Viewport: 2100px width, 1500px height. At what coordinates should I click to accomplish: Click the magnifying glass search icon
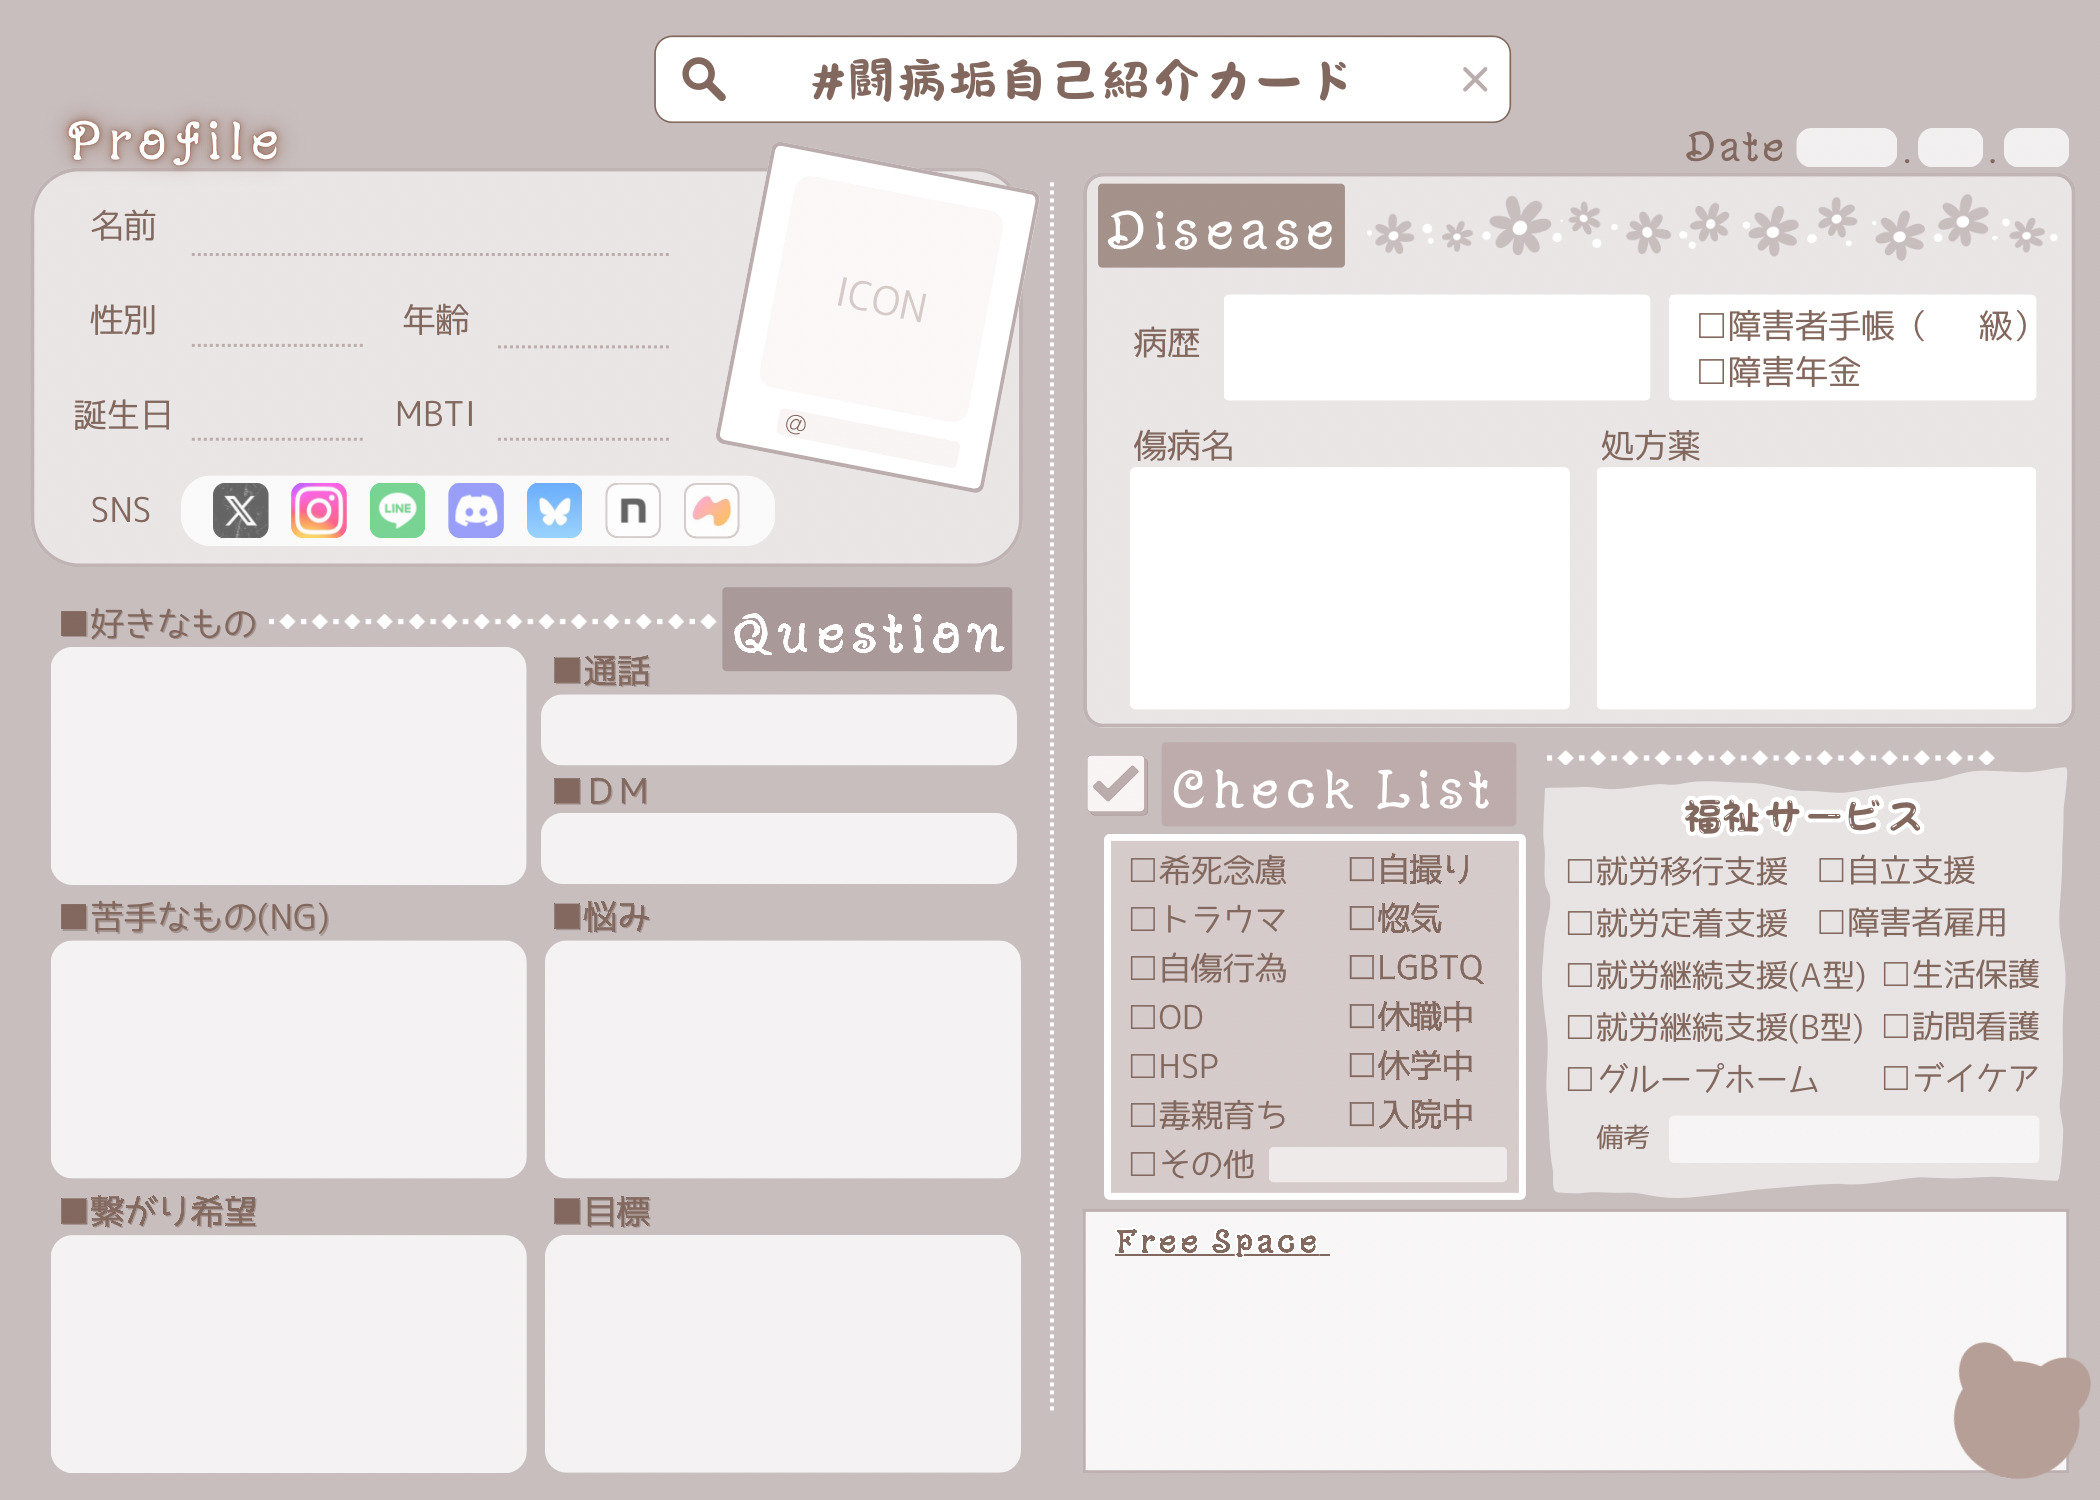pos(703,79)
